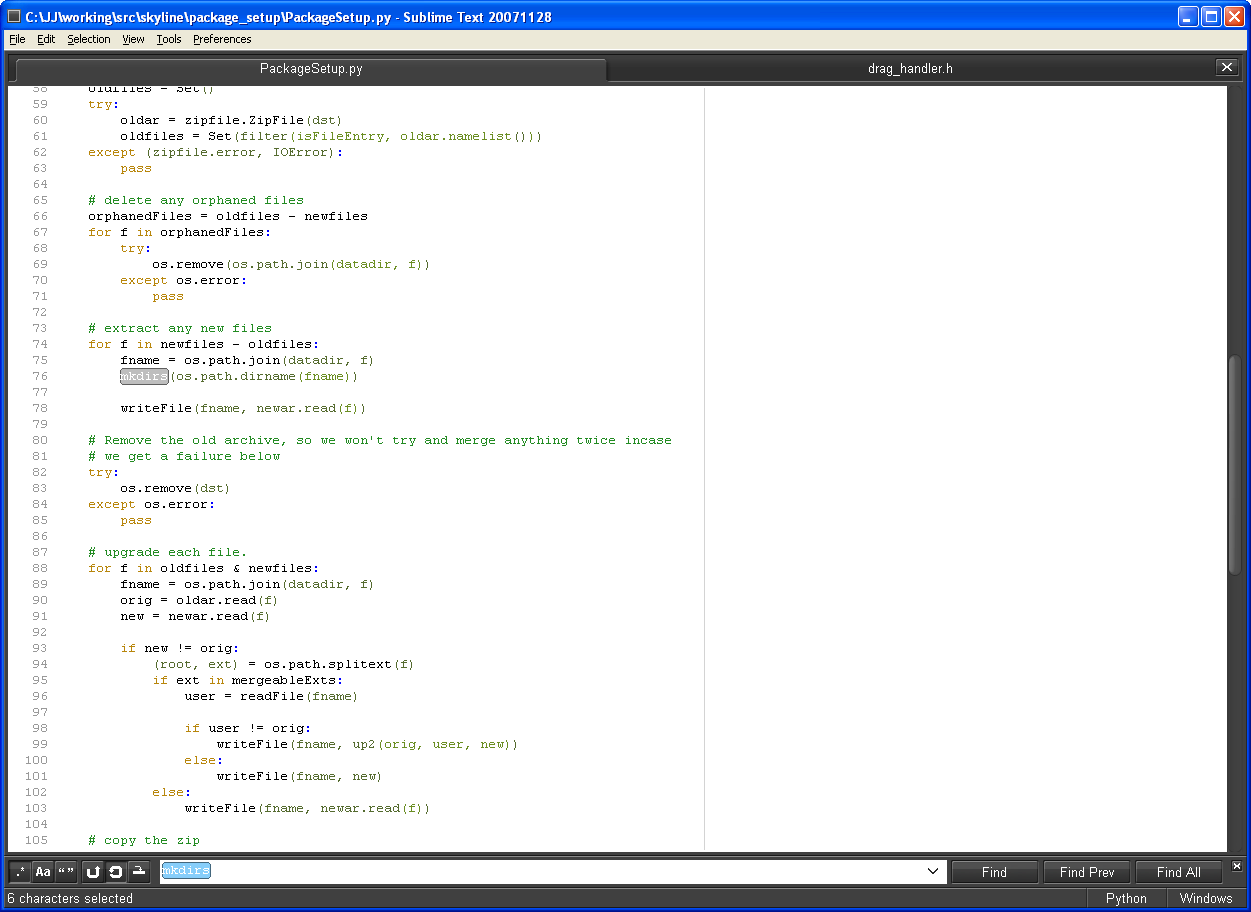Open the Preferences menu
Image resolution: width=1251 pixels, height=912 pixels.
click(222, 39)
